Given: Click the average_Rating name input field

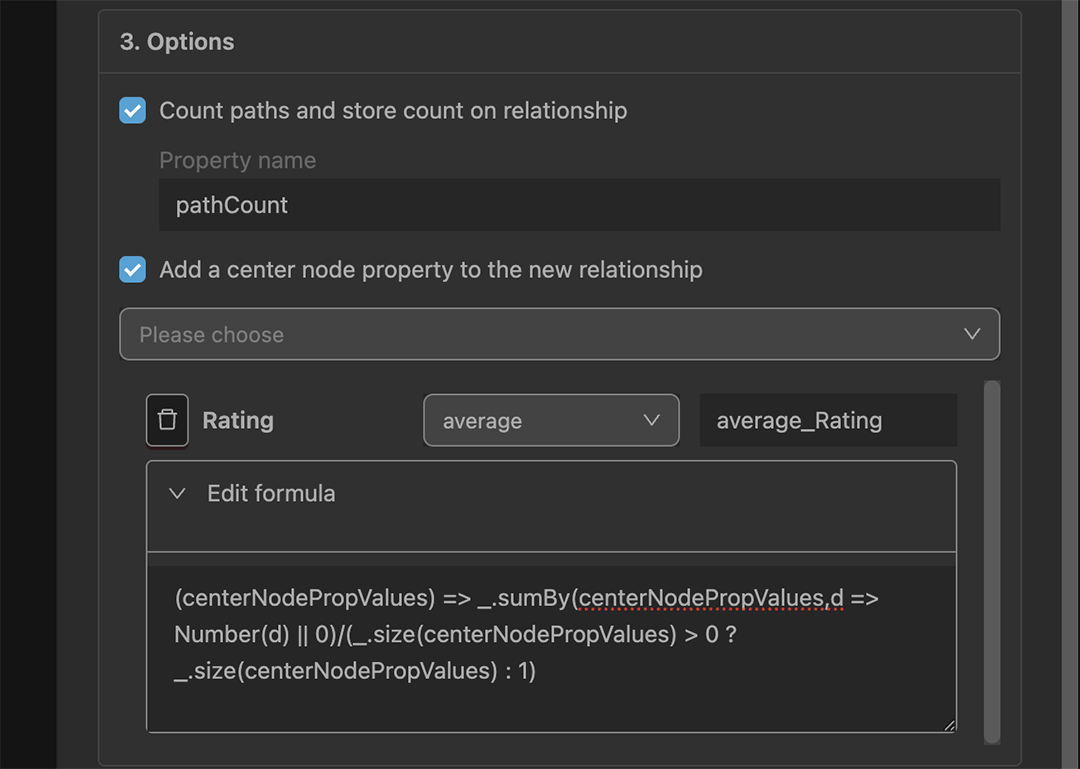Looking at the screenshot, I should pyautogui.click(x=827, y=420).
